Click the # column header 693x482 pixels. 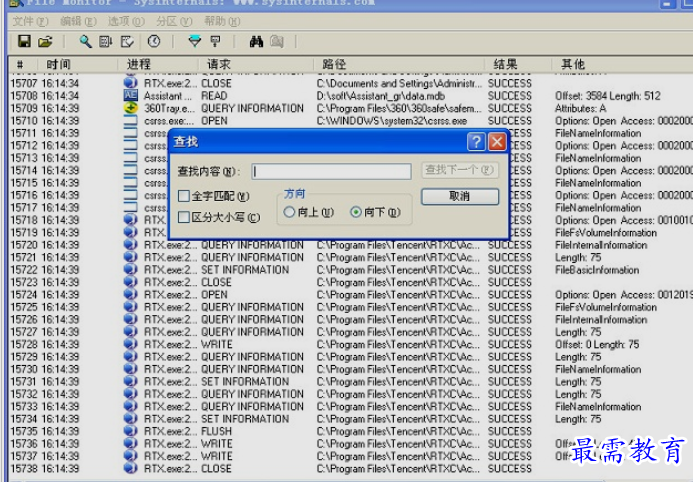23,64
